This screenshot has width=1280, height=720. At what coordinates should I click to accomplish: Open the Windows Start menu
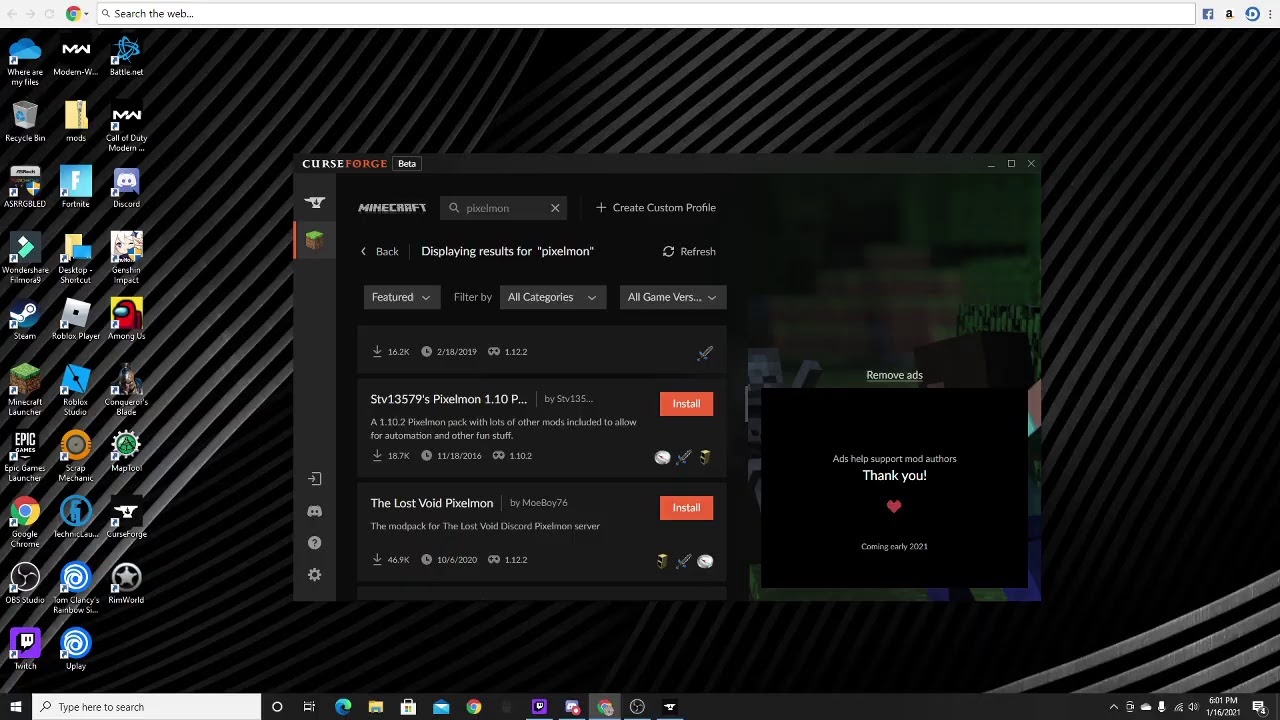click(15, 707)
